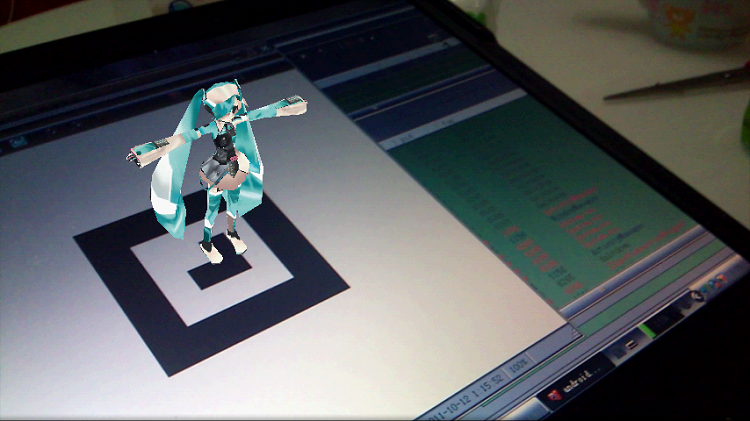Click the small toolbar icon at far left
The width and height of the screenshot is (750, 421).
(18, 142)
